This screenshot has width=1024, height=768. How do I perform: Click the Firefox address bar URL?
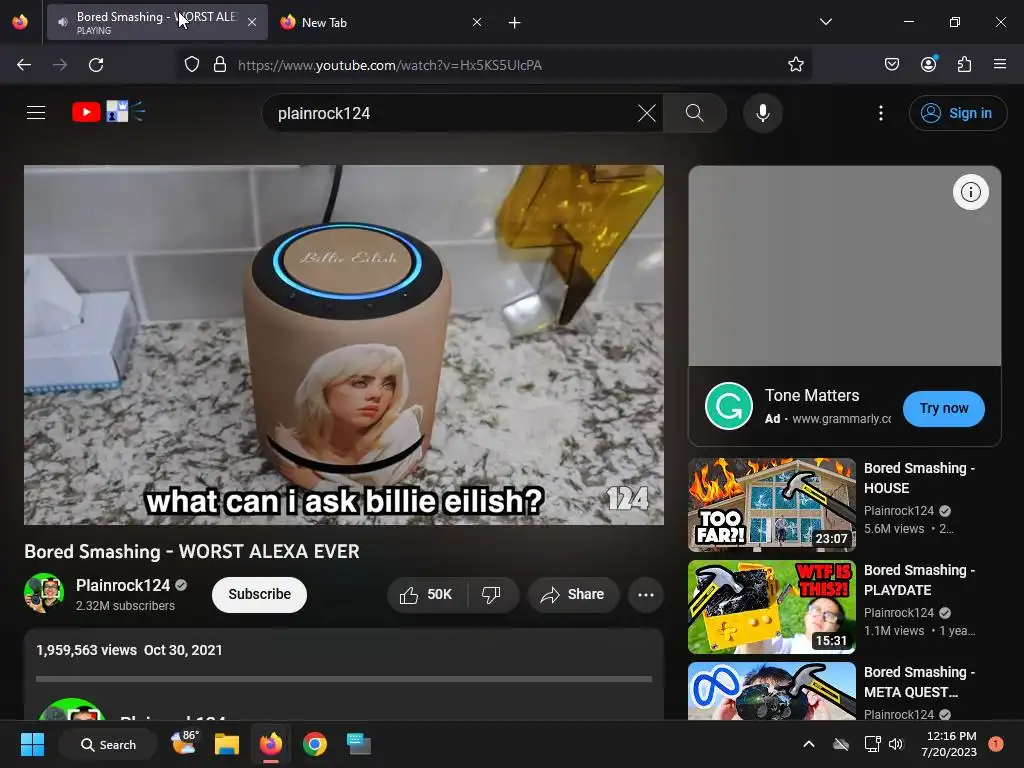coord(390,65)
